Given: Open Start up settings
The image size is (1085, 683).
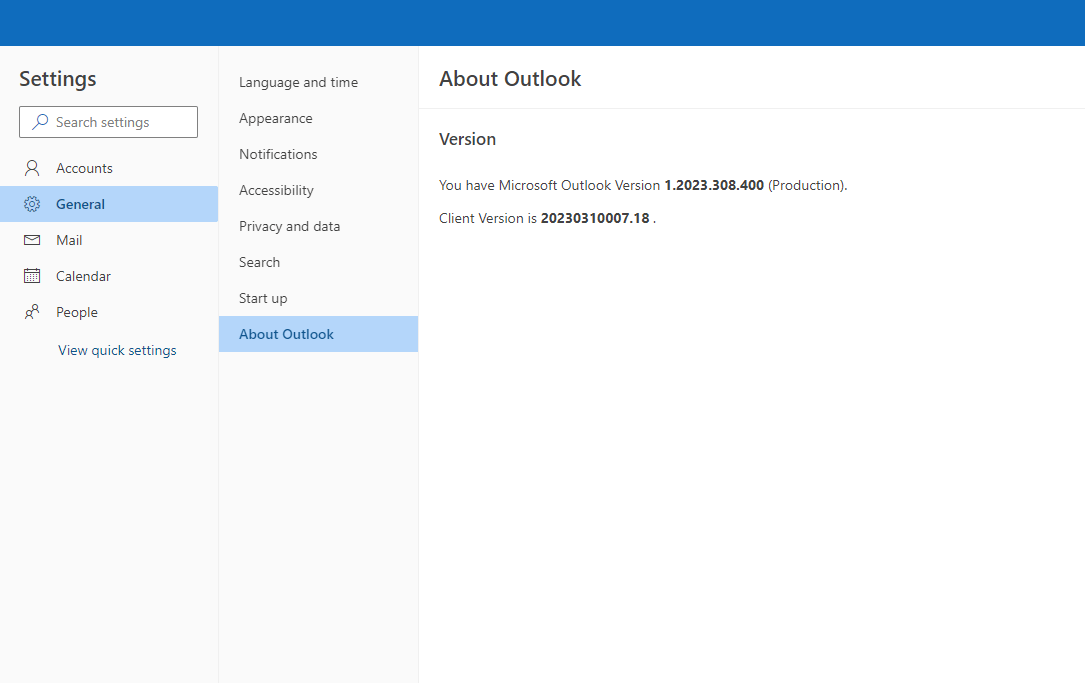Looking at the screenshot, I should point(318,298).
